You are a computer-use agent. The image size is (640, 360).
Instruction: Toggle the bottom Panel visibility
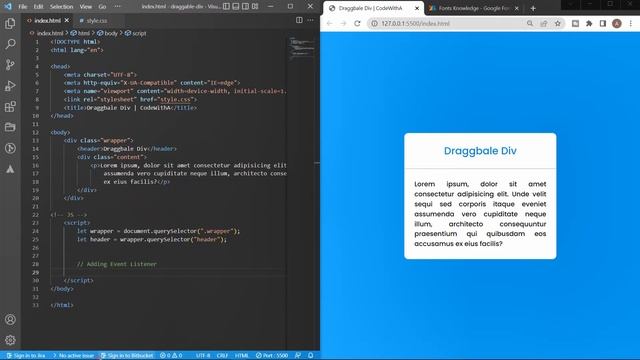pos(236,6)
